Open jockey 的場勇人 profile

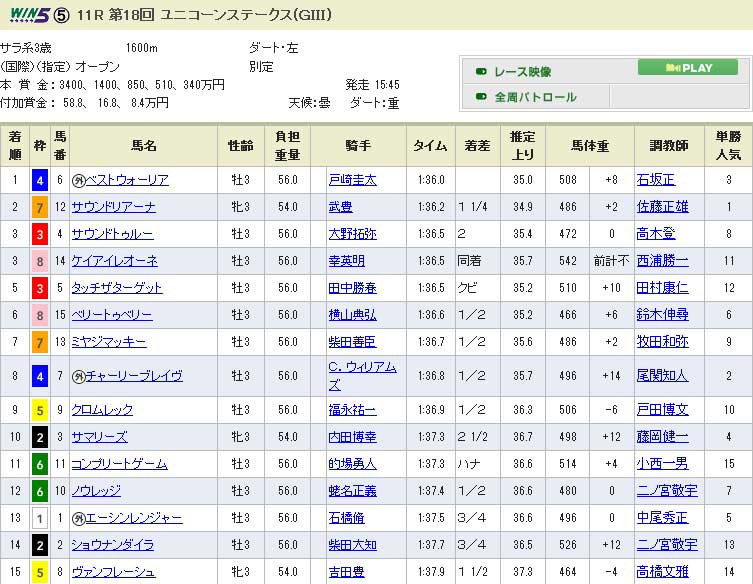click(352, 463)
